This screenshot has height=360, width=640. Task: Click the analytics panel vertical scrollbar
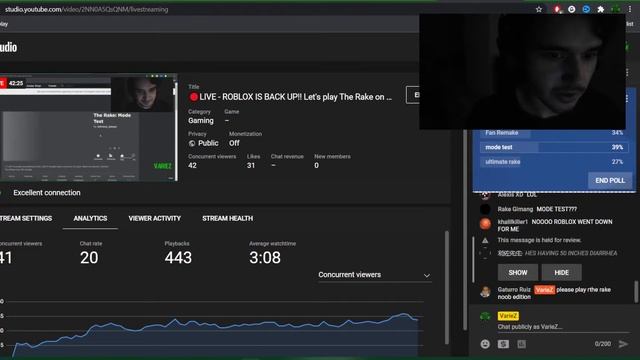coord(447,288)
